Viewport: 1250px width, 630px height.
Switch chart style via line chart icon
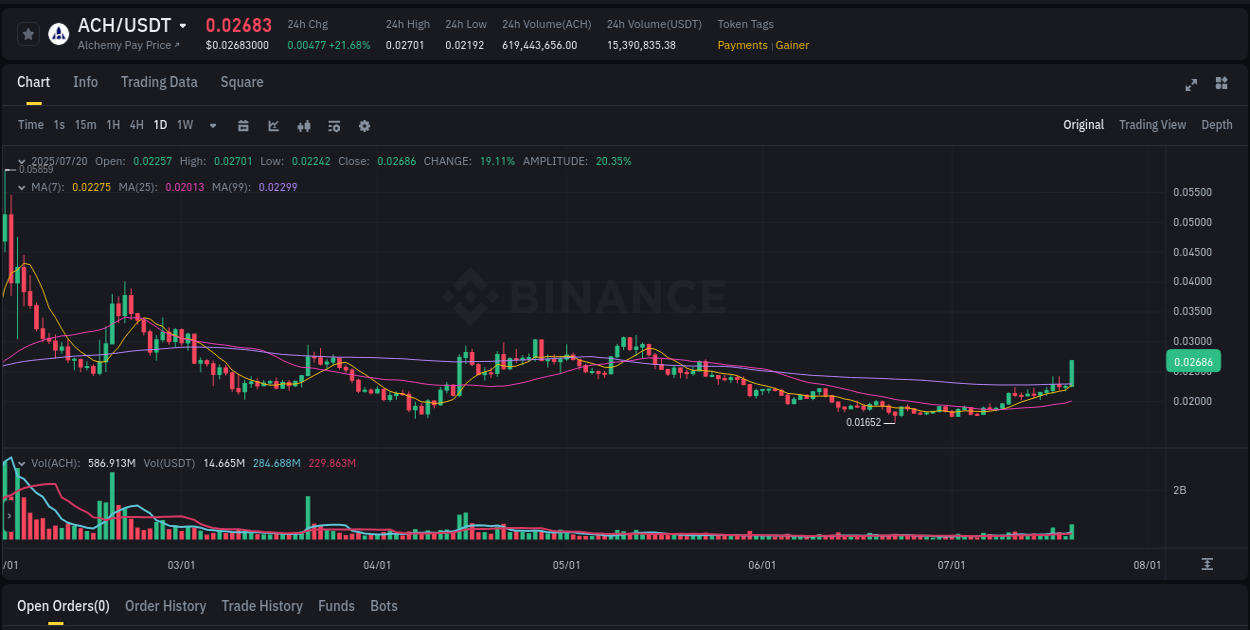[x=273, y=125]
